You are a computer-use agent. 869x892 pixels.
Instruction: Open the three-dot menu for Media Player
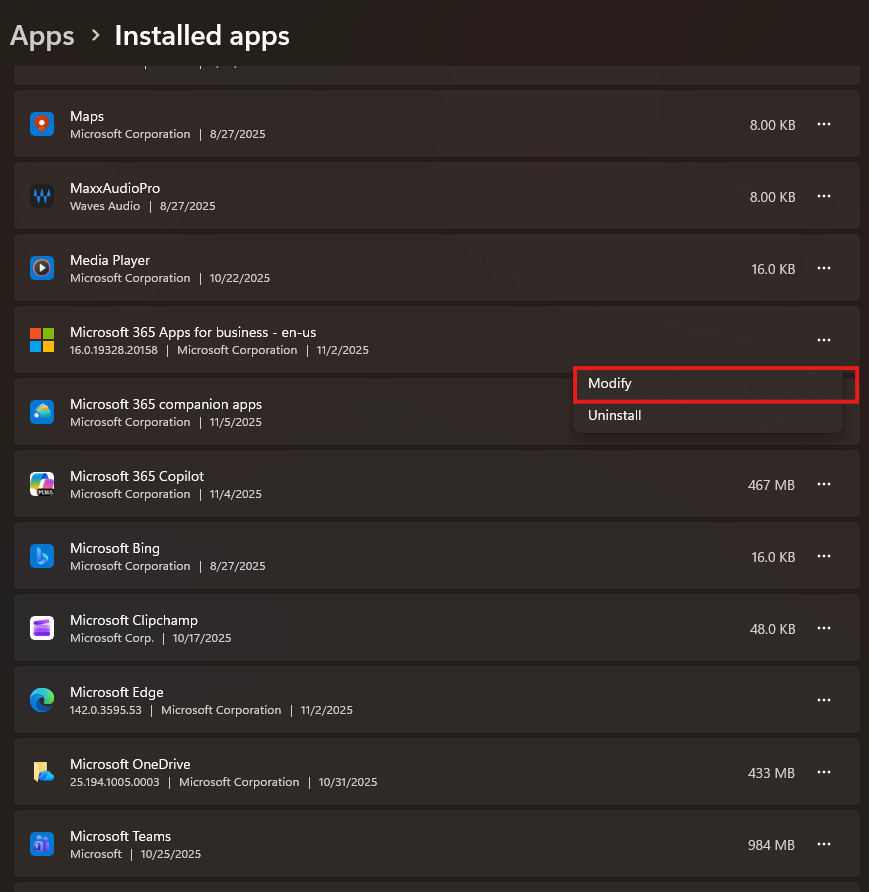(x=824, y=268)
